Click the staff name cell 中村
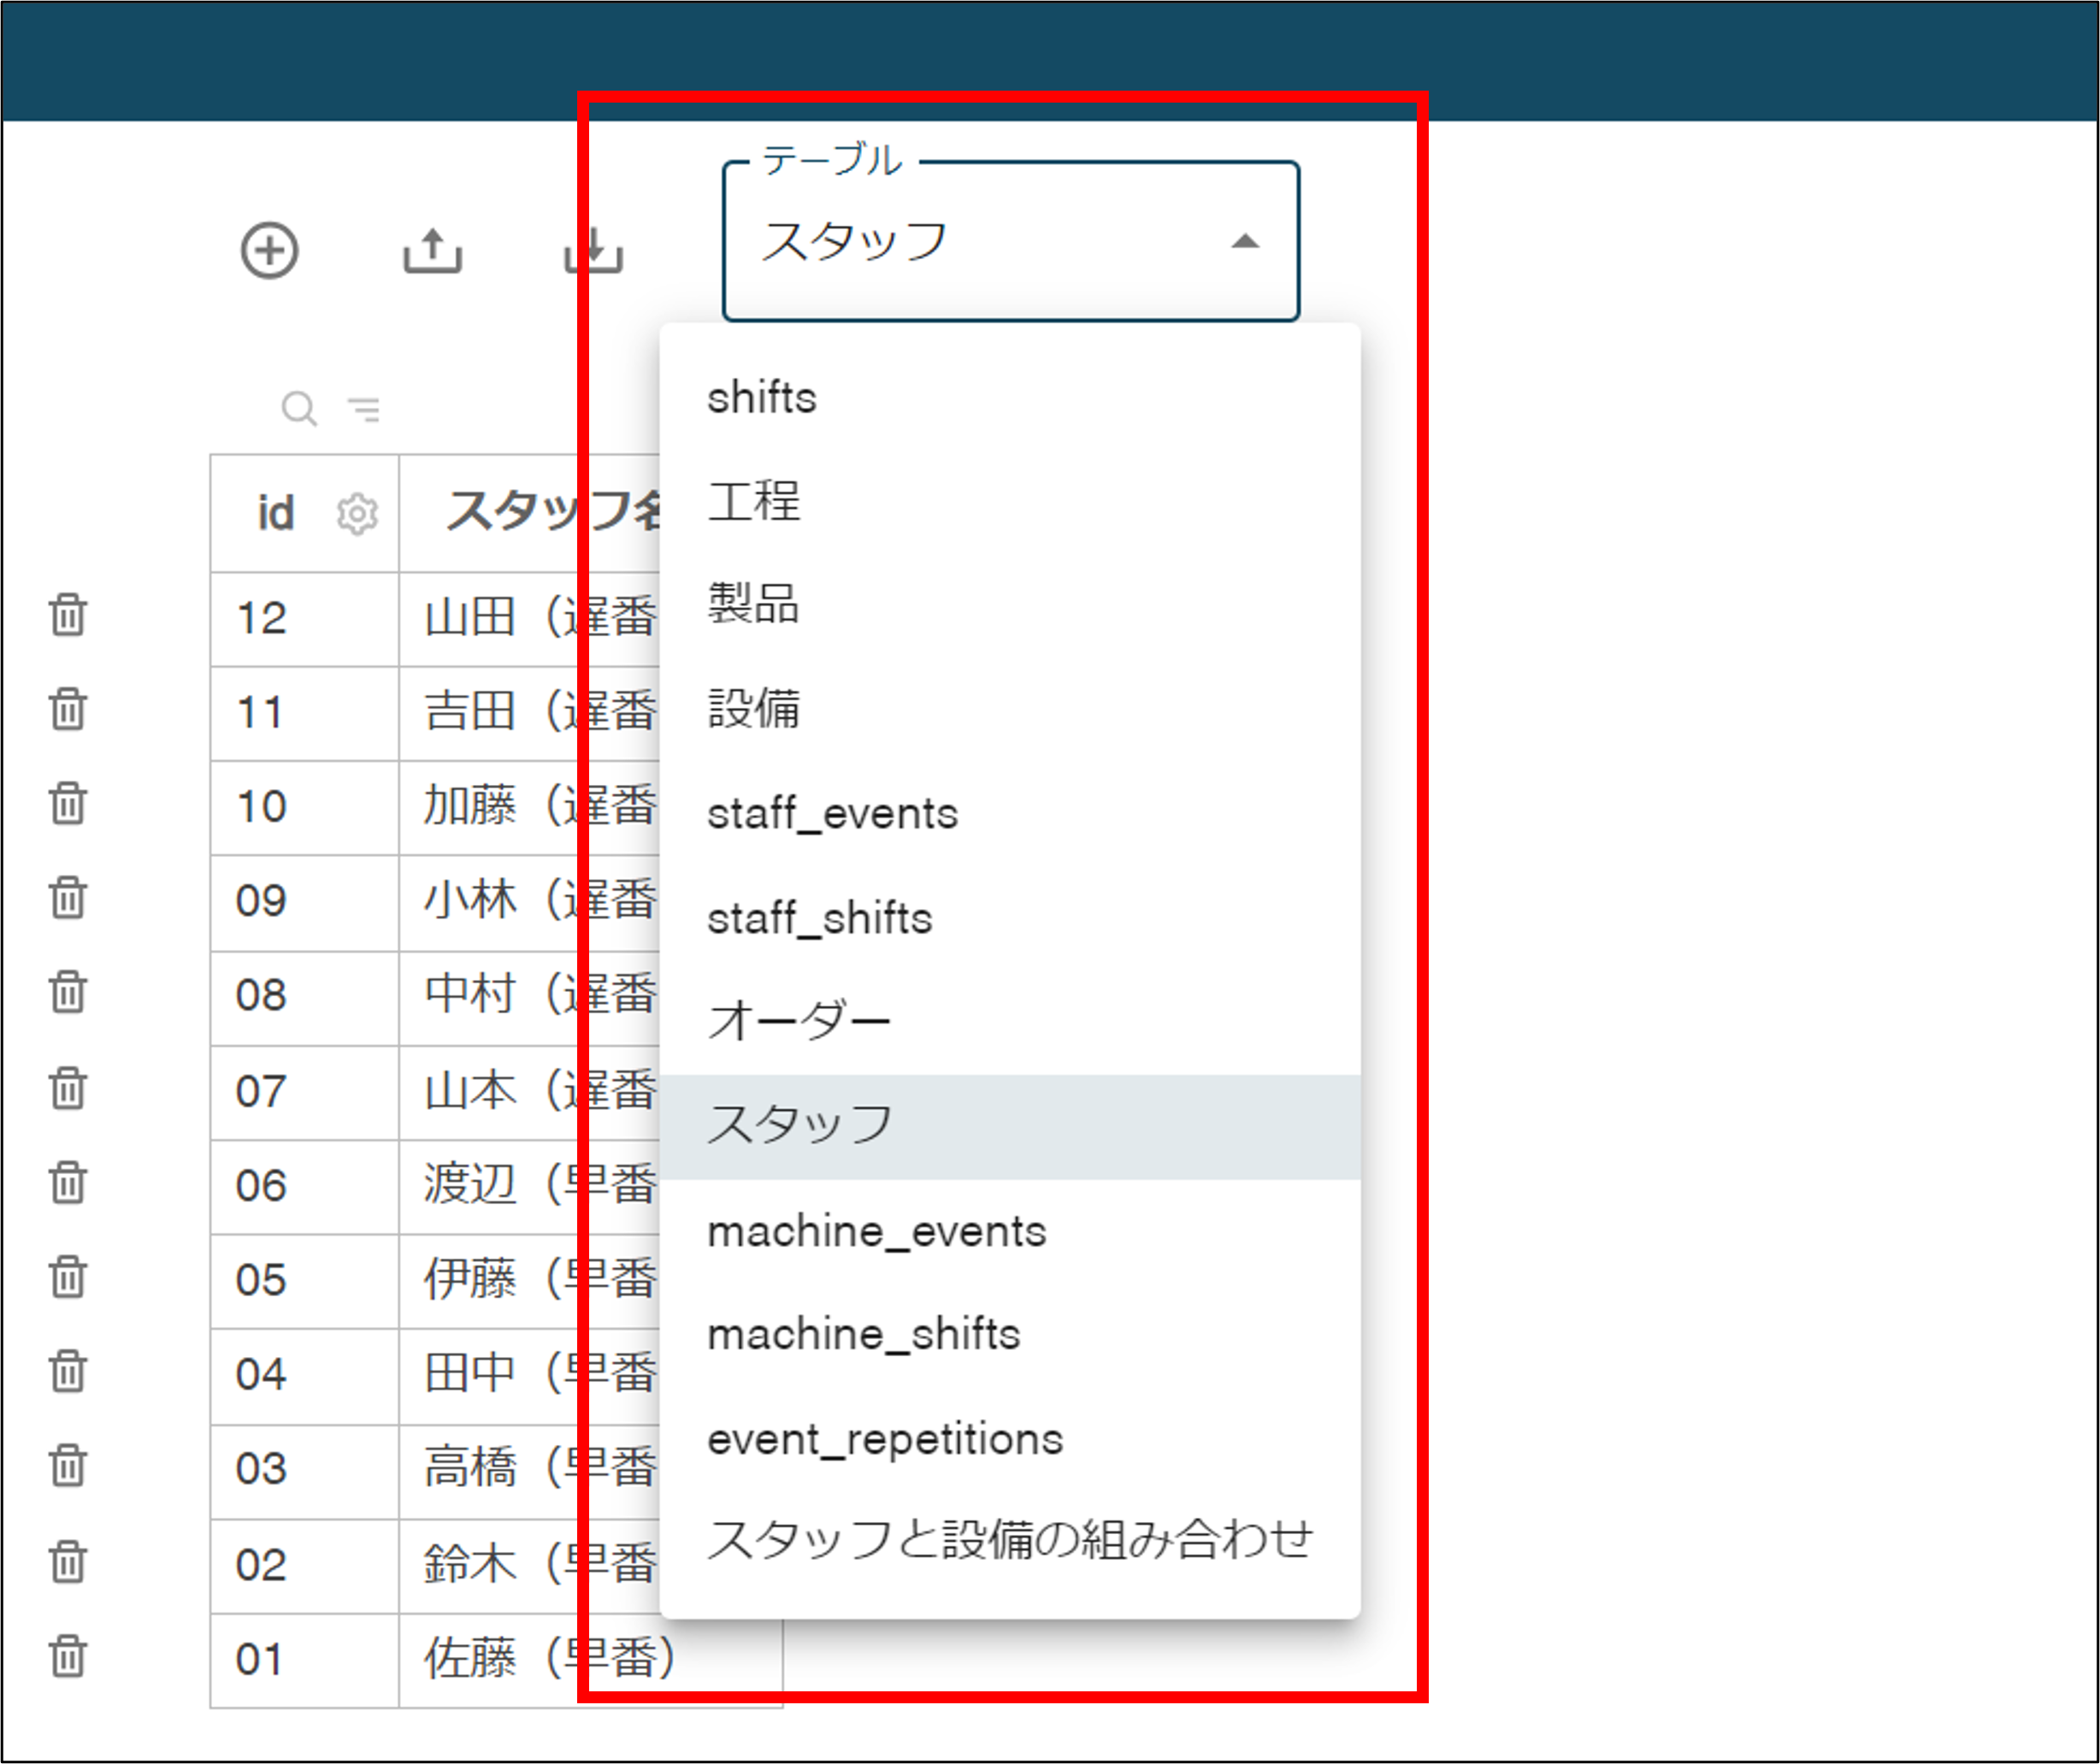Image resolution: width=2100 pixels, height=1764 pixels. pyautogui.click(x=530, y=997)
